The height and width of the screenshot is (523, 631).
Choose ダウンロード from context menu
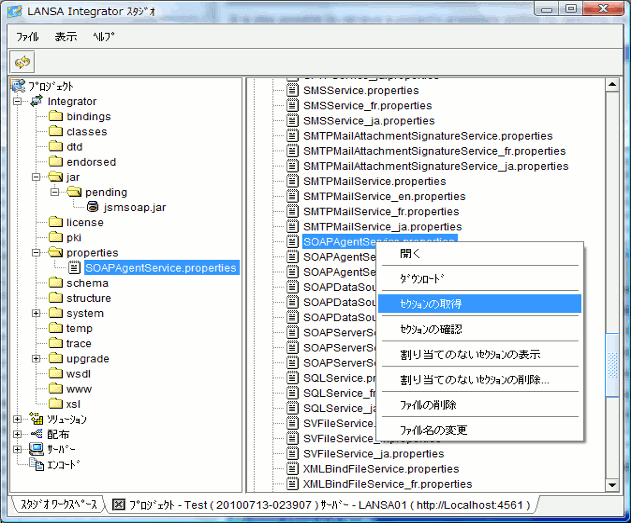(480, 278)
